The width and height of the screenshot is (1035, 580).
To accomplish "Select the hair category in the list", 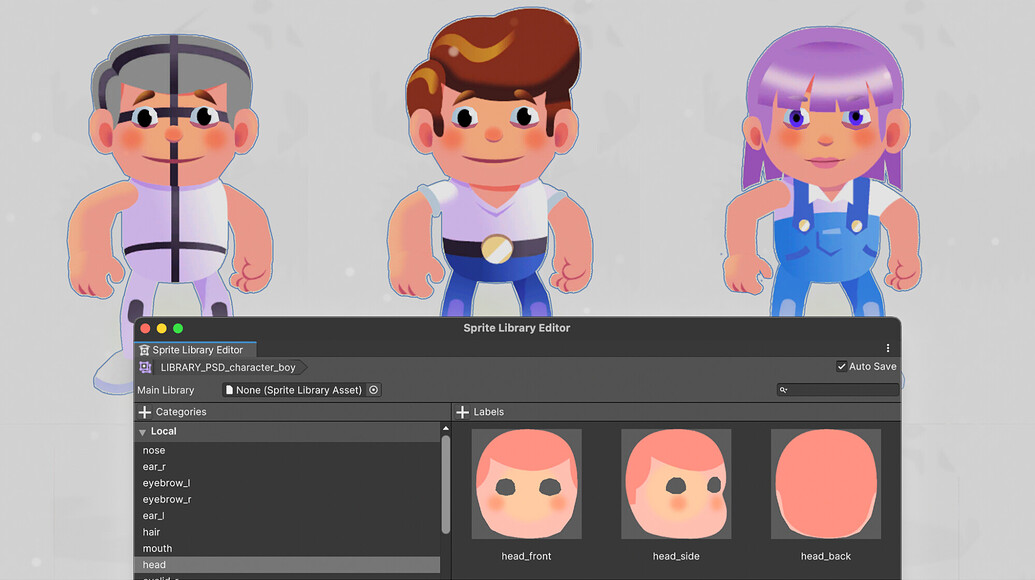I will pyautogui.click(x=200, y=531).
